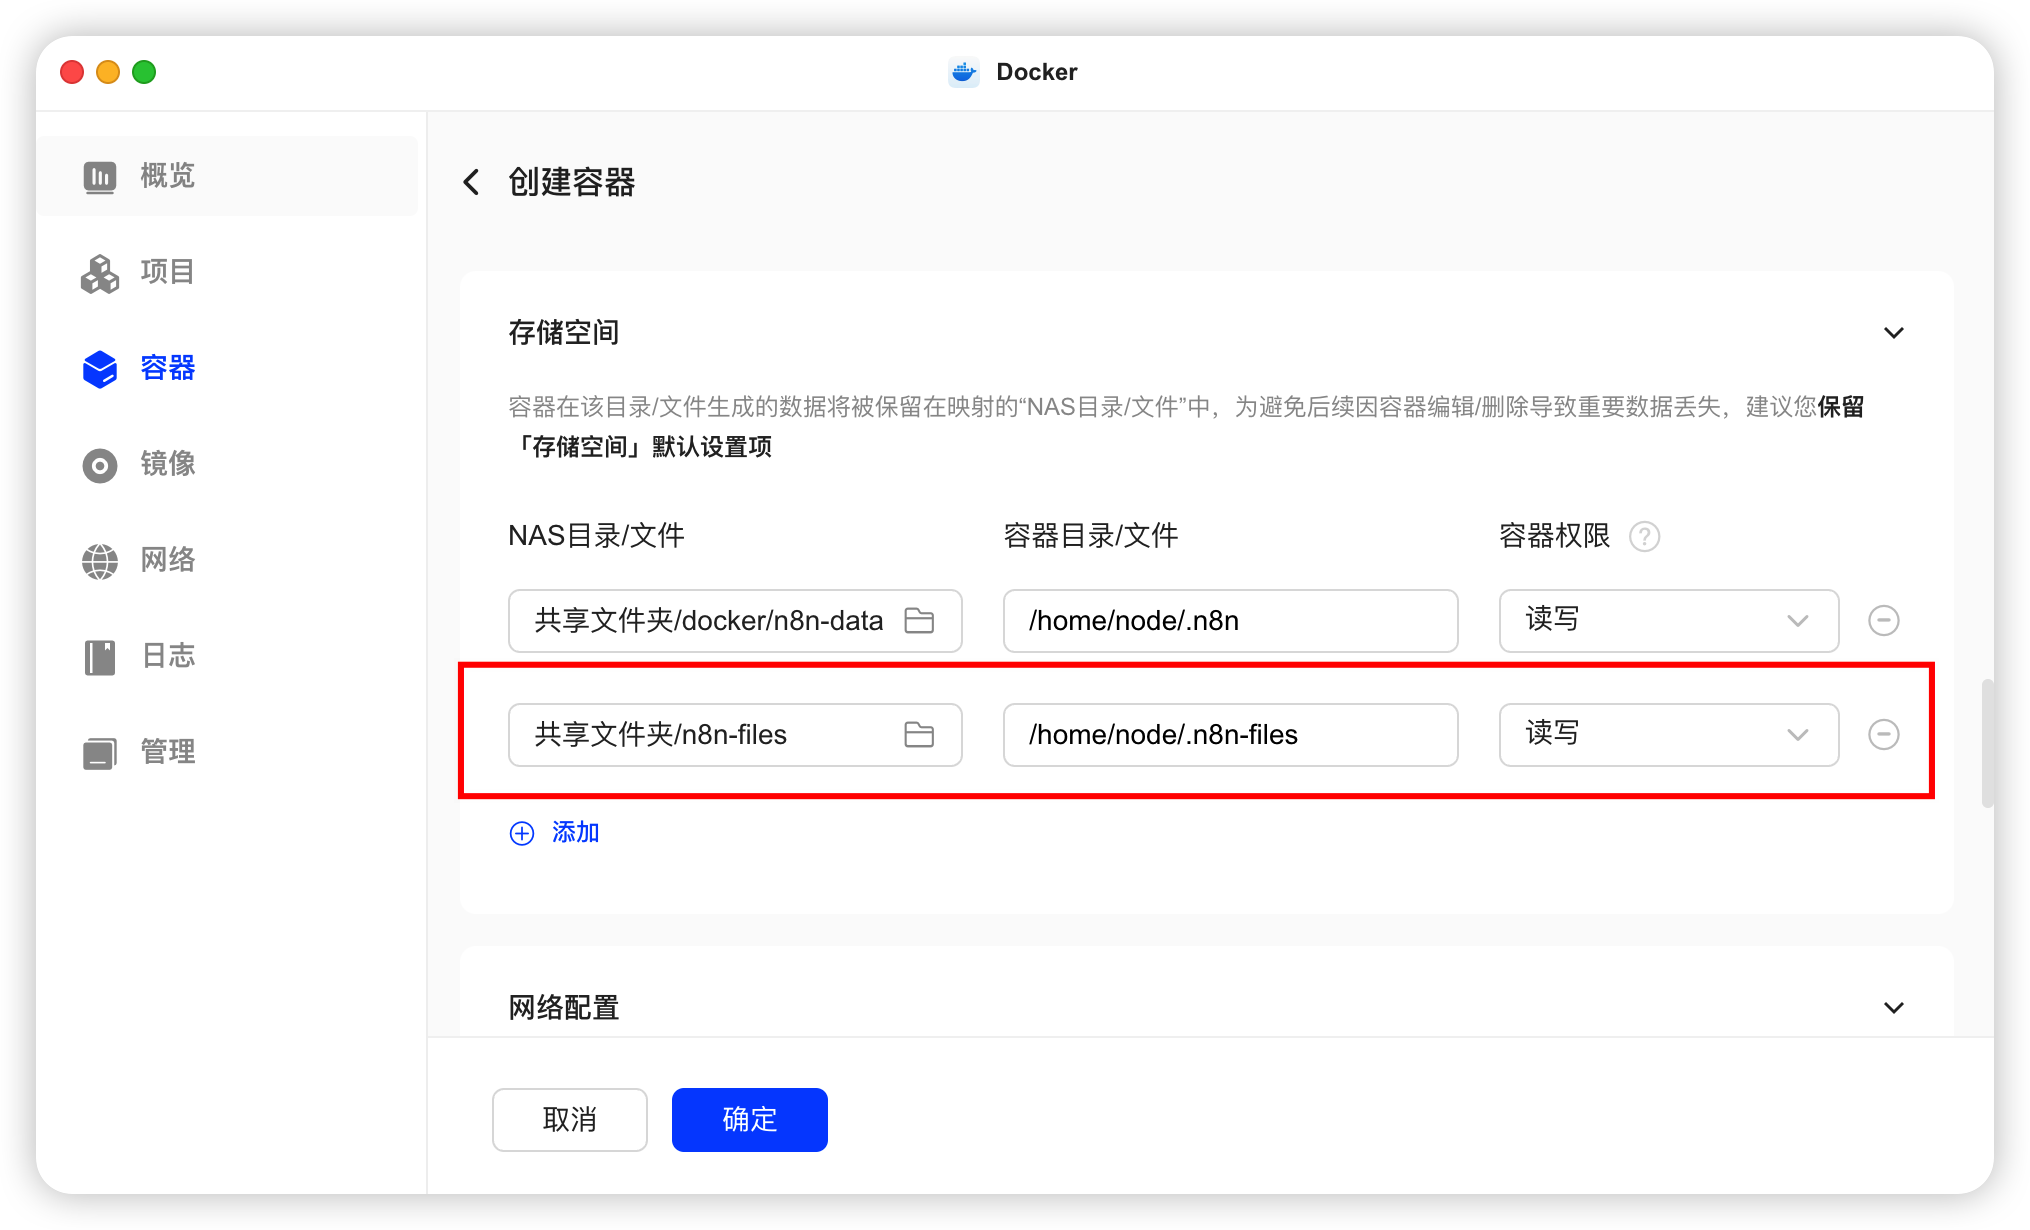
Task: Click the back arrow next to 创建容器
Action: [472, 182]
